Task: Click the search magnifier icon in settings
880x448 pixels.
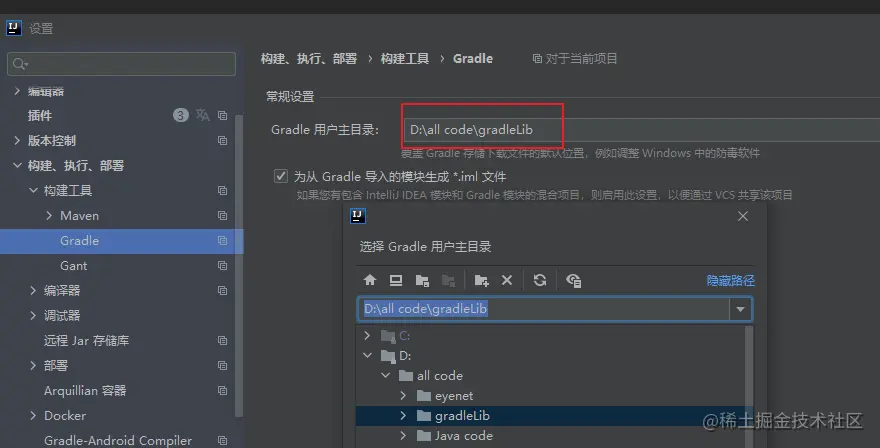Action: (20, 64)
